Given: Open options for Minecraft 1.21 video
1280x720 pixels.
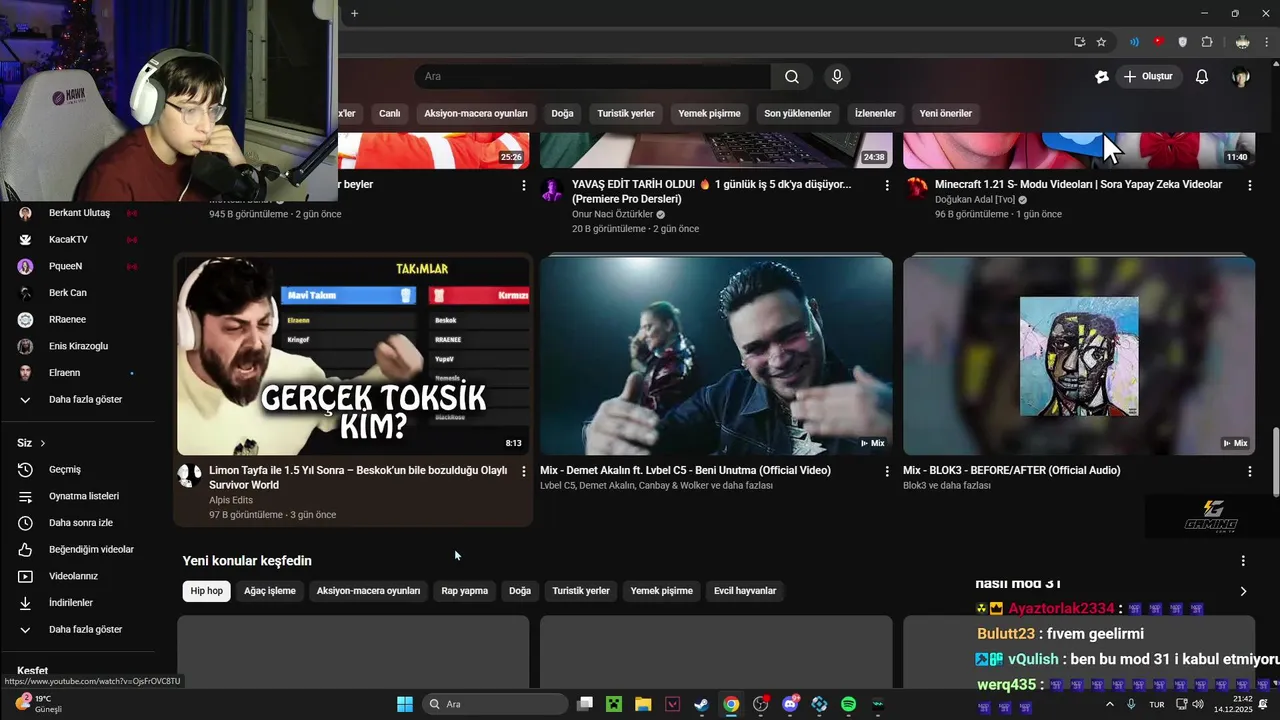Looking at the screenshot, I should pos(1249,185).
